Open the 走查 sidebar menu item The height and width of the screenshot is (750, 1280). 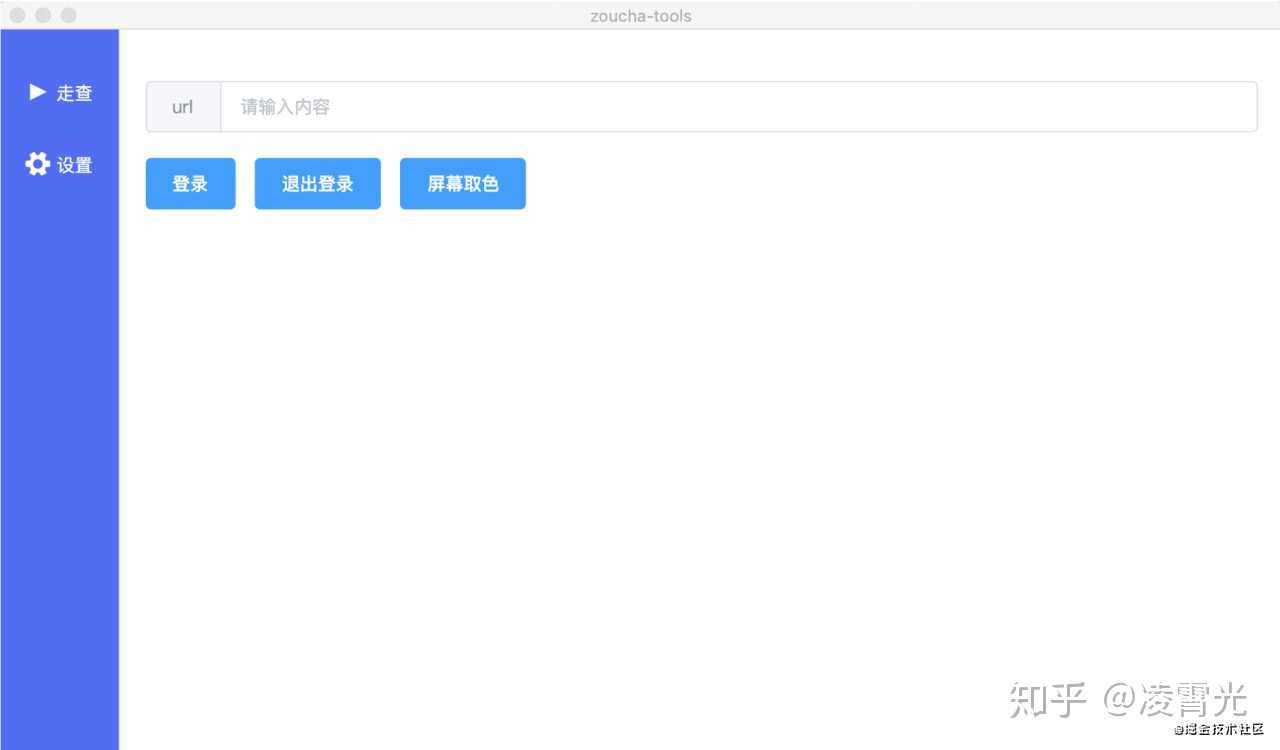coord(60,93)
